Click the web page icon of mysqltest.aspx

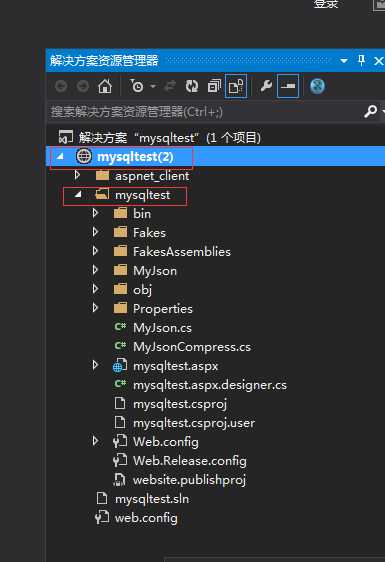(120, 366)
